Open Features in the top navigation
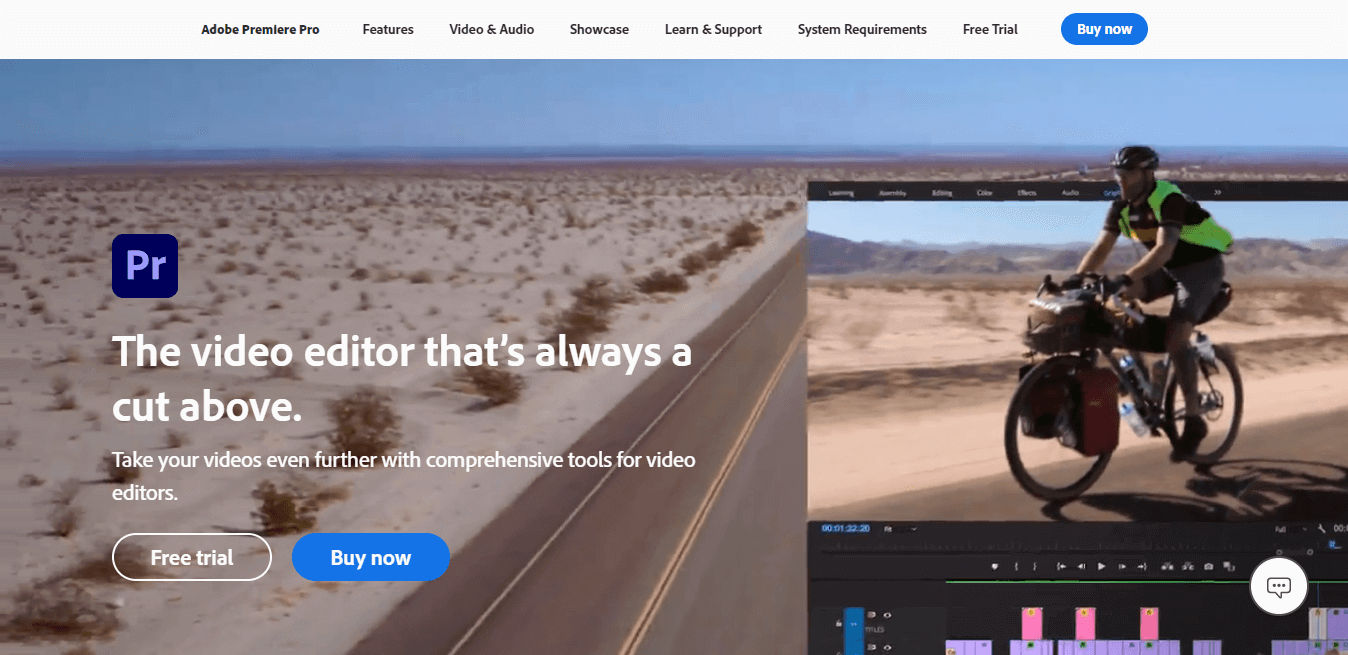The height and width of the screenshot is (655, 1348). tap(388, 29)
